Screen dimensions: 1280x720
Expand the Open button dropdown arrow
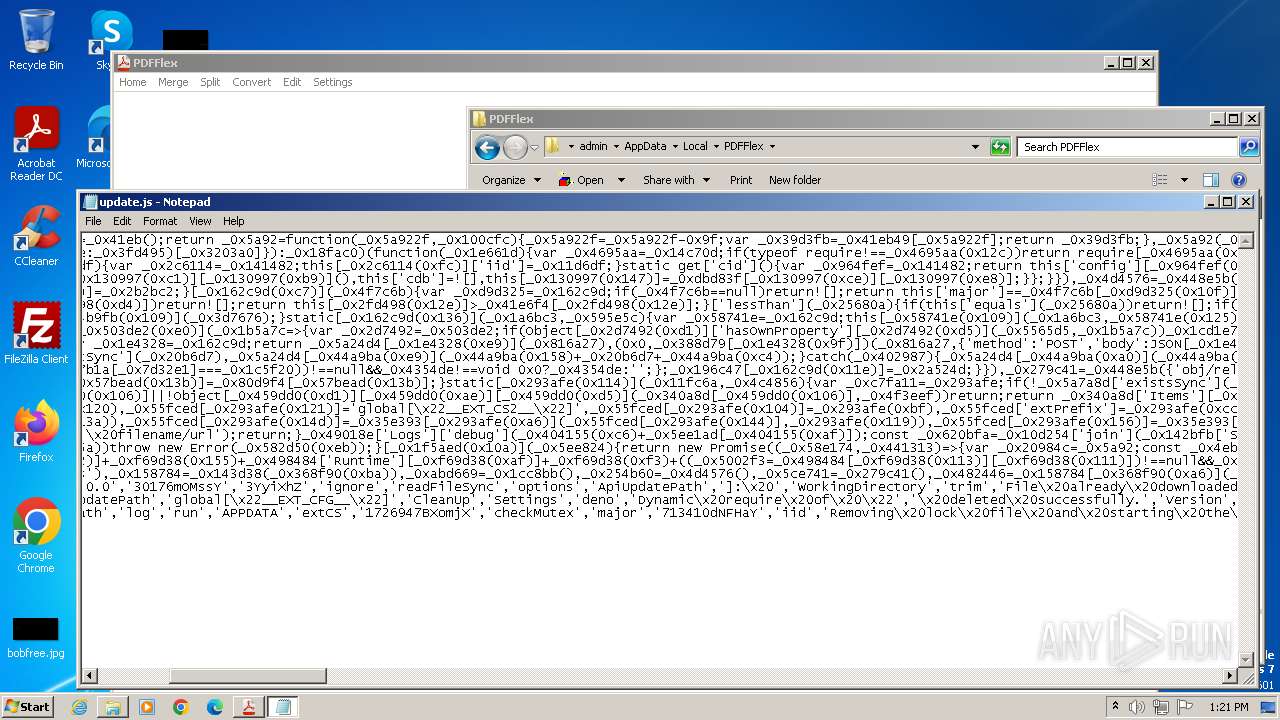coord(621,180)
